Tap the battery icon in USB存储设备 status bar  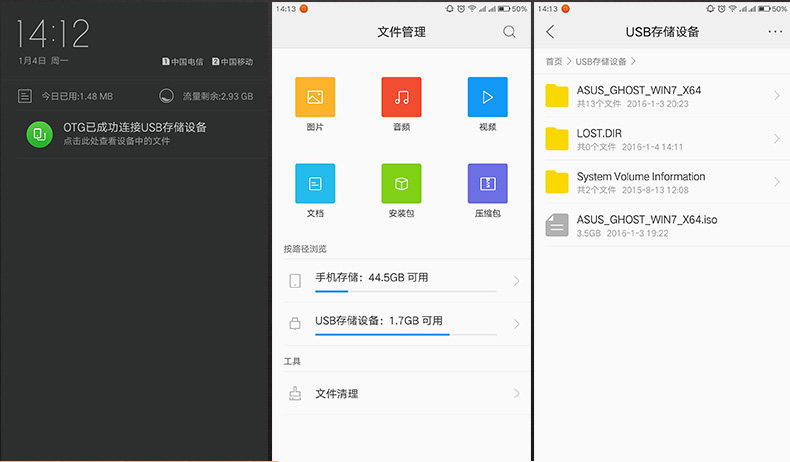tap(764, 9)
